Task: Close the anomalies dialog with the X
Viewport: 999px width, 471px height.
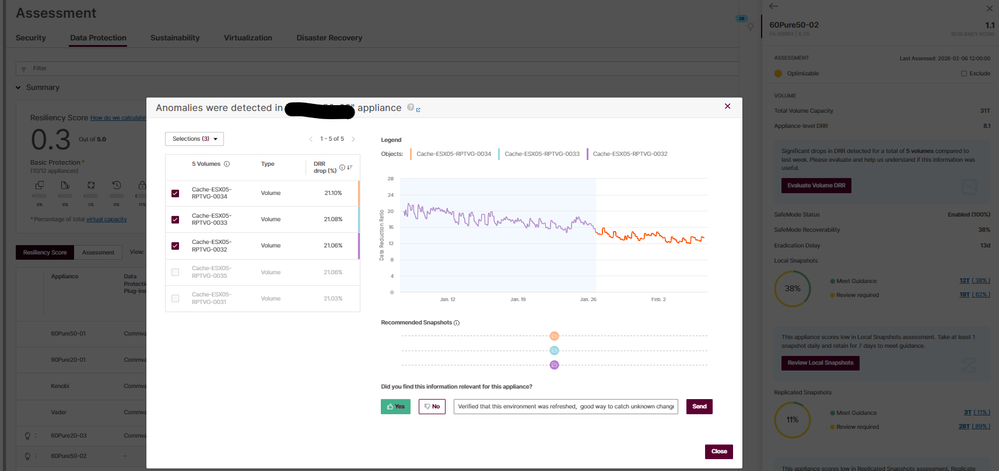Action: tap(727, 106)
